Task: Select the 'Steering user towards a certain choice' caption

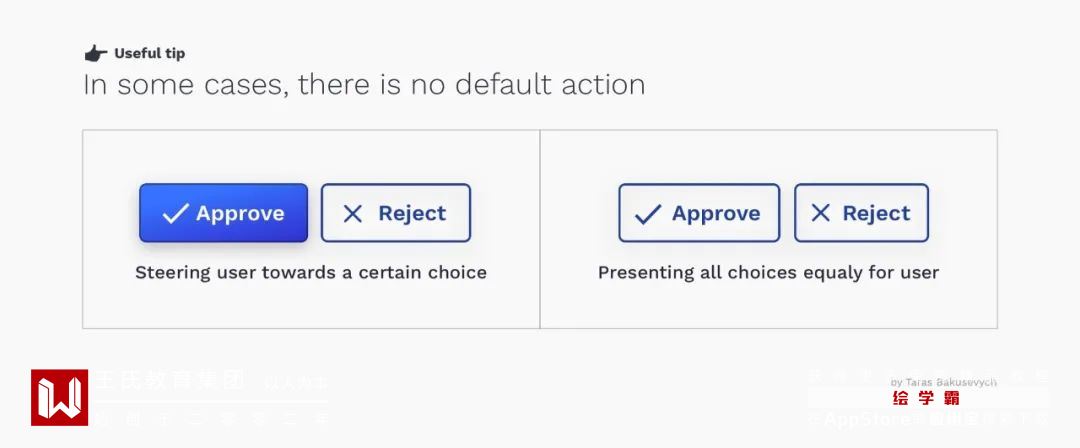Action: click(310, 272)
